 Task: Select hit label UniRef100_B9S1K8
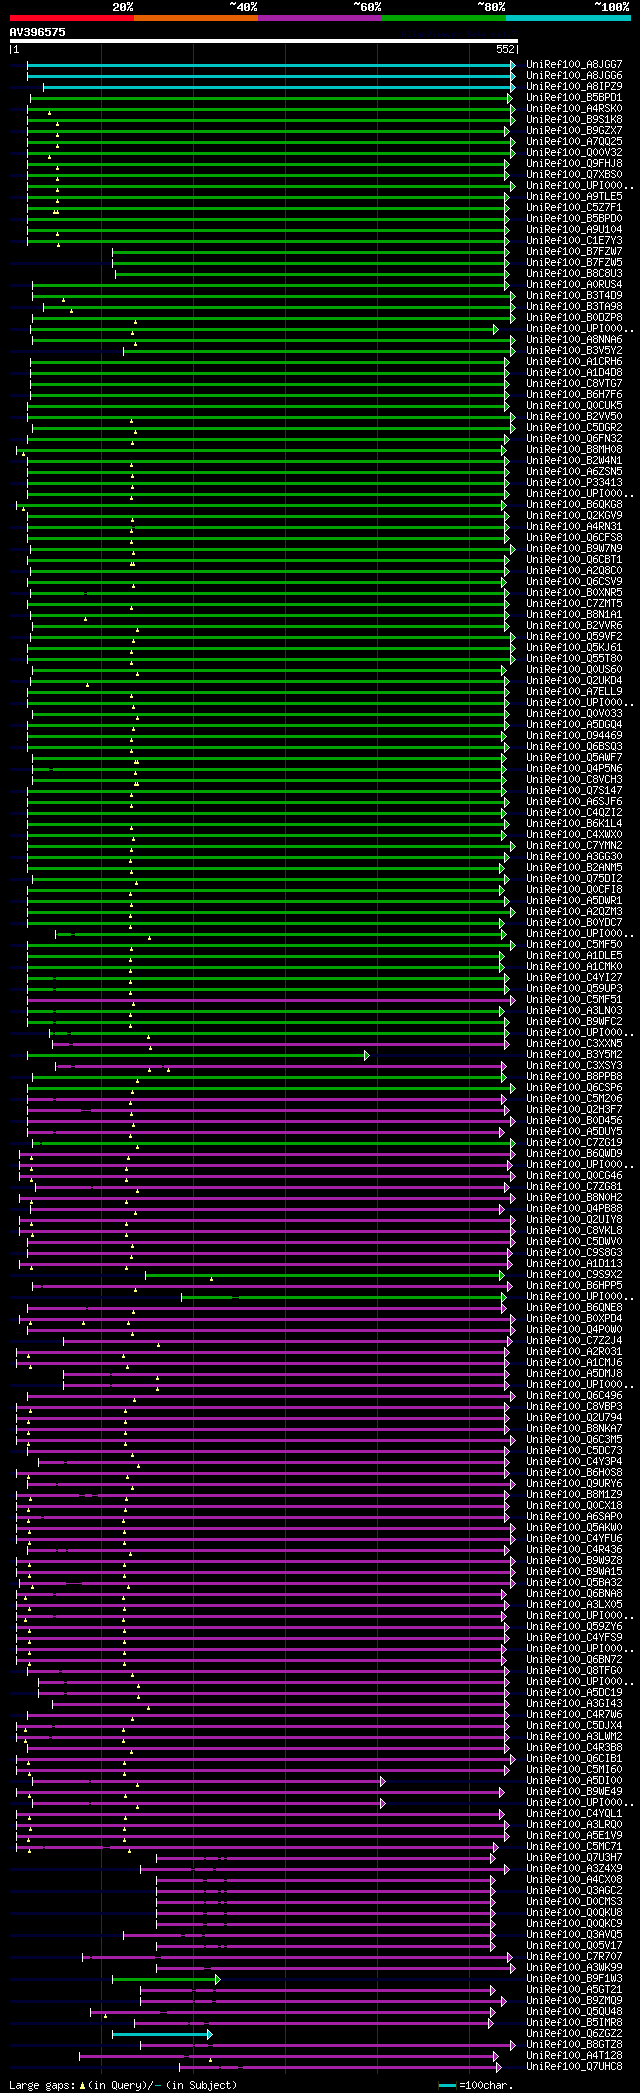[574, 120]
